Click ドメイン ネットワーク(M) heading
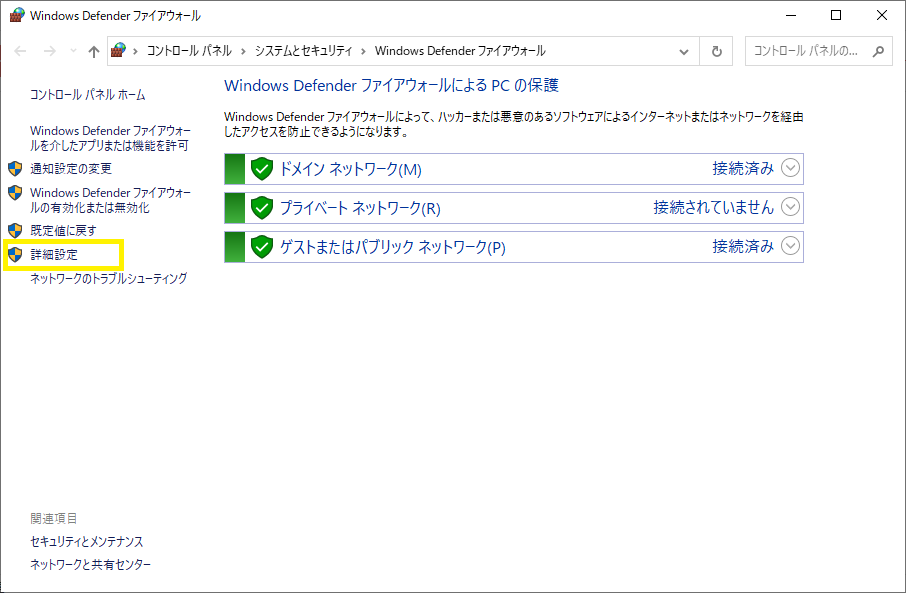The height and width of the screenshot is (593, 906). pos(351,169)
